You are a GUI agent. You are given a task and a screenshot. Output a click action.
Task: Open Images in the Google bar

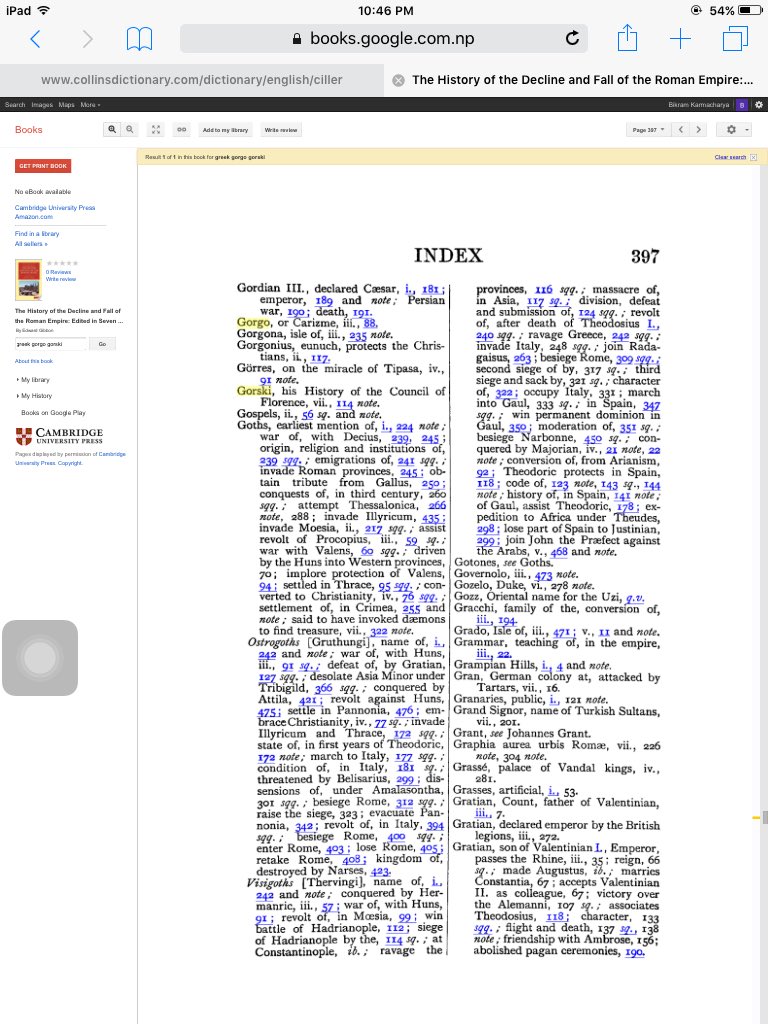click(42, 104)
